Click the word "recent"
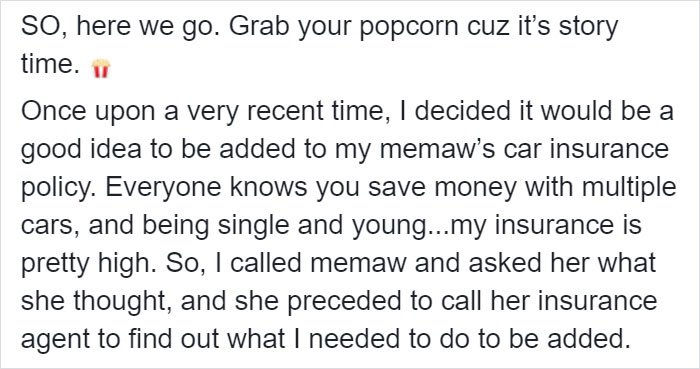The height and width of the screenshot is (369, 700). (x=277, y=112)
